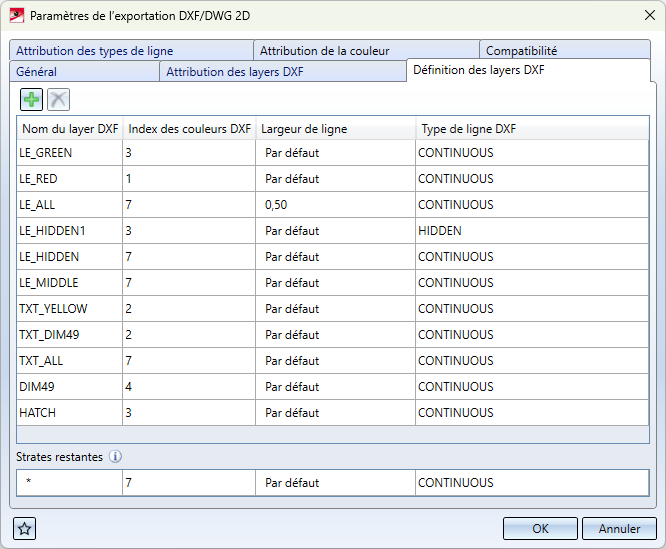Select Par défaut width cell for HATCH row

coord(336,413)
